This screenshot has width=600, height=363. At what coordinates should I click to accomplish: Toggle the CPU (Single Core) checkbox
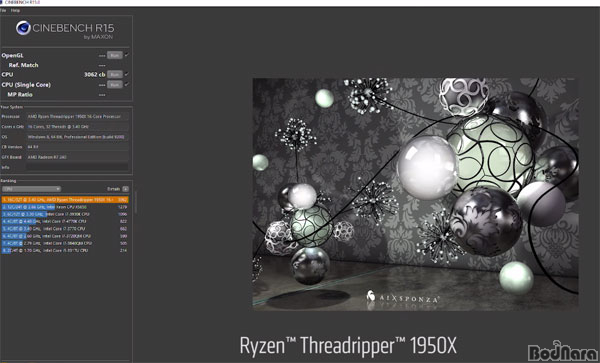coord(127,84)
